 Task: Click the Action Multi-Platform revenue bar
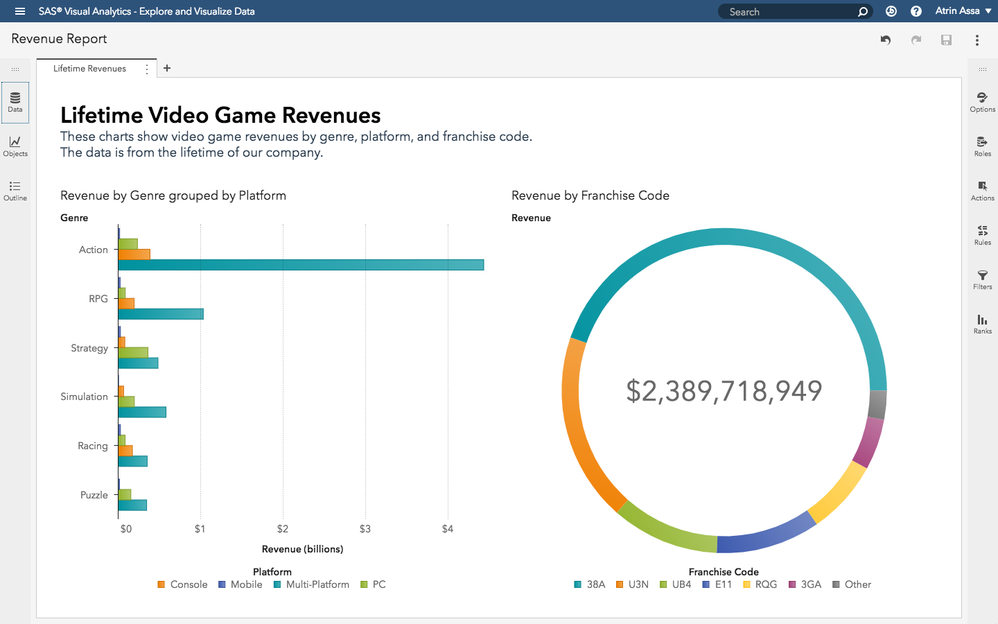300,265
